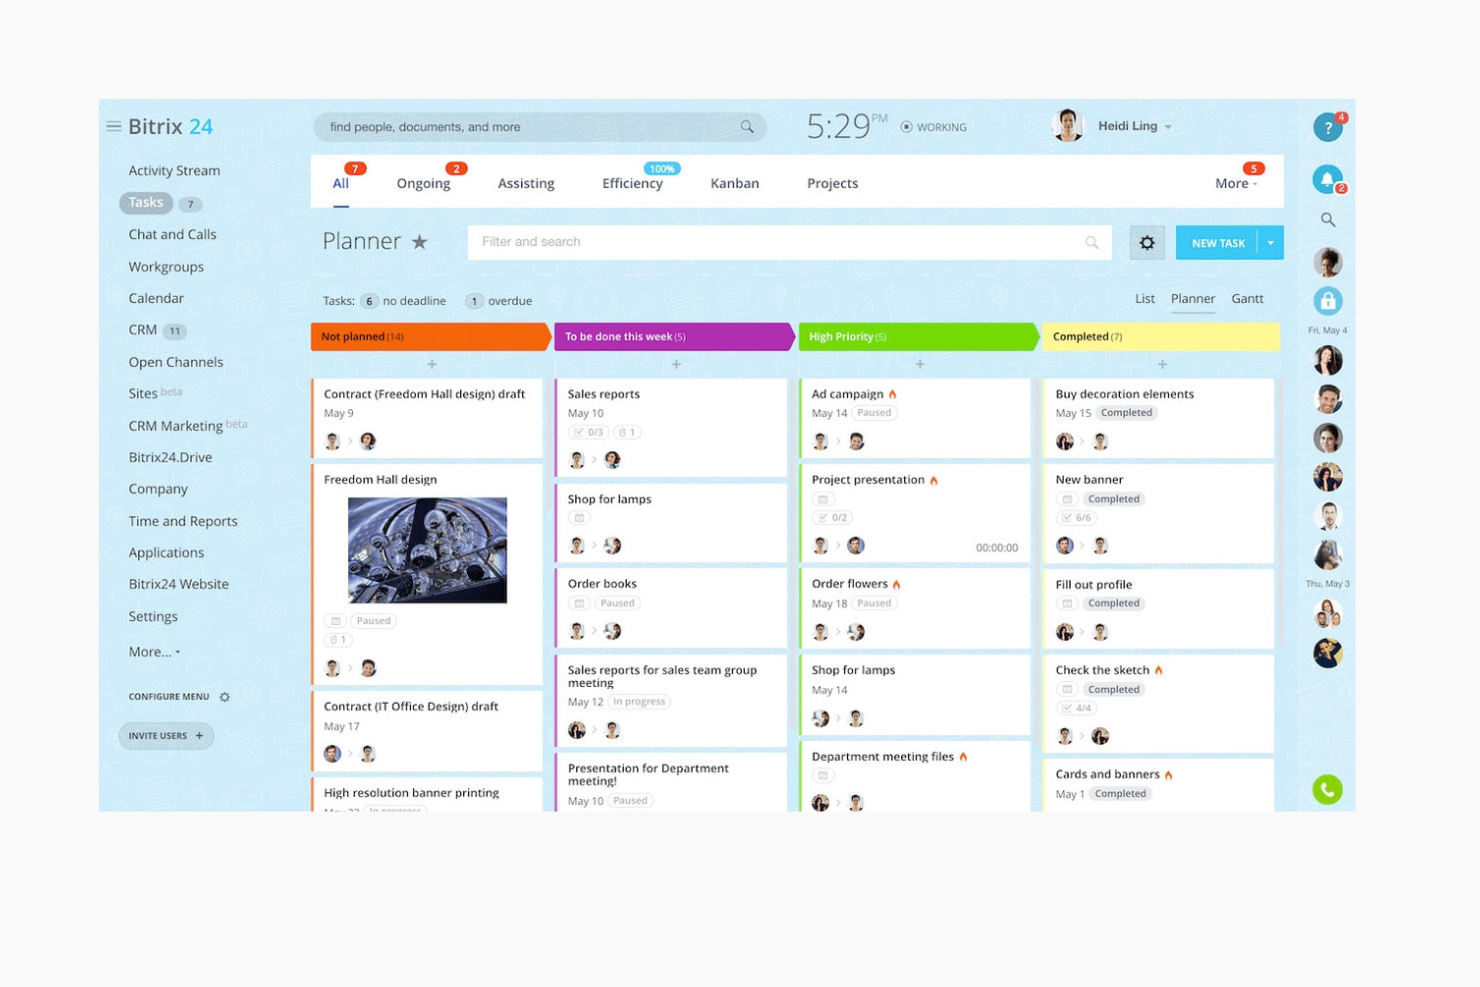The image size is (1480, 987).
Task: Select the orange Not planned column header
Action: point(431,337)
